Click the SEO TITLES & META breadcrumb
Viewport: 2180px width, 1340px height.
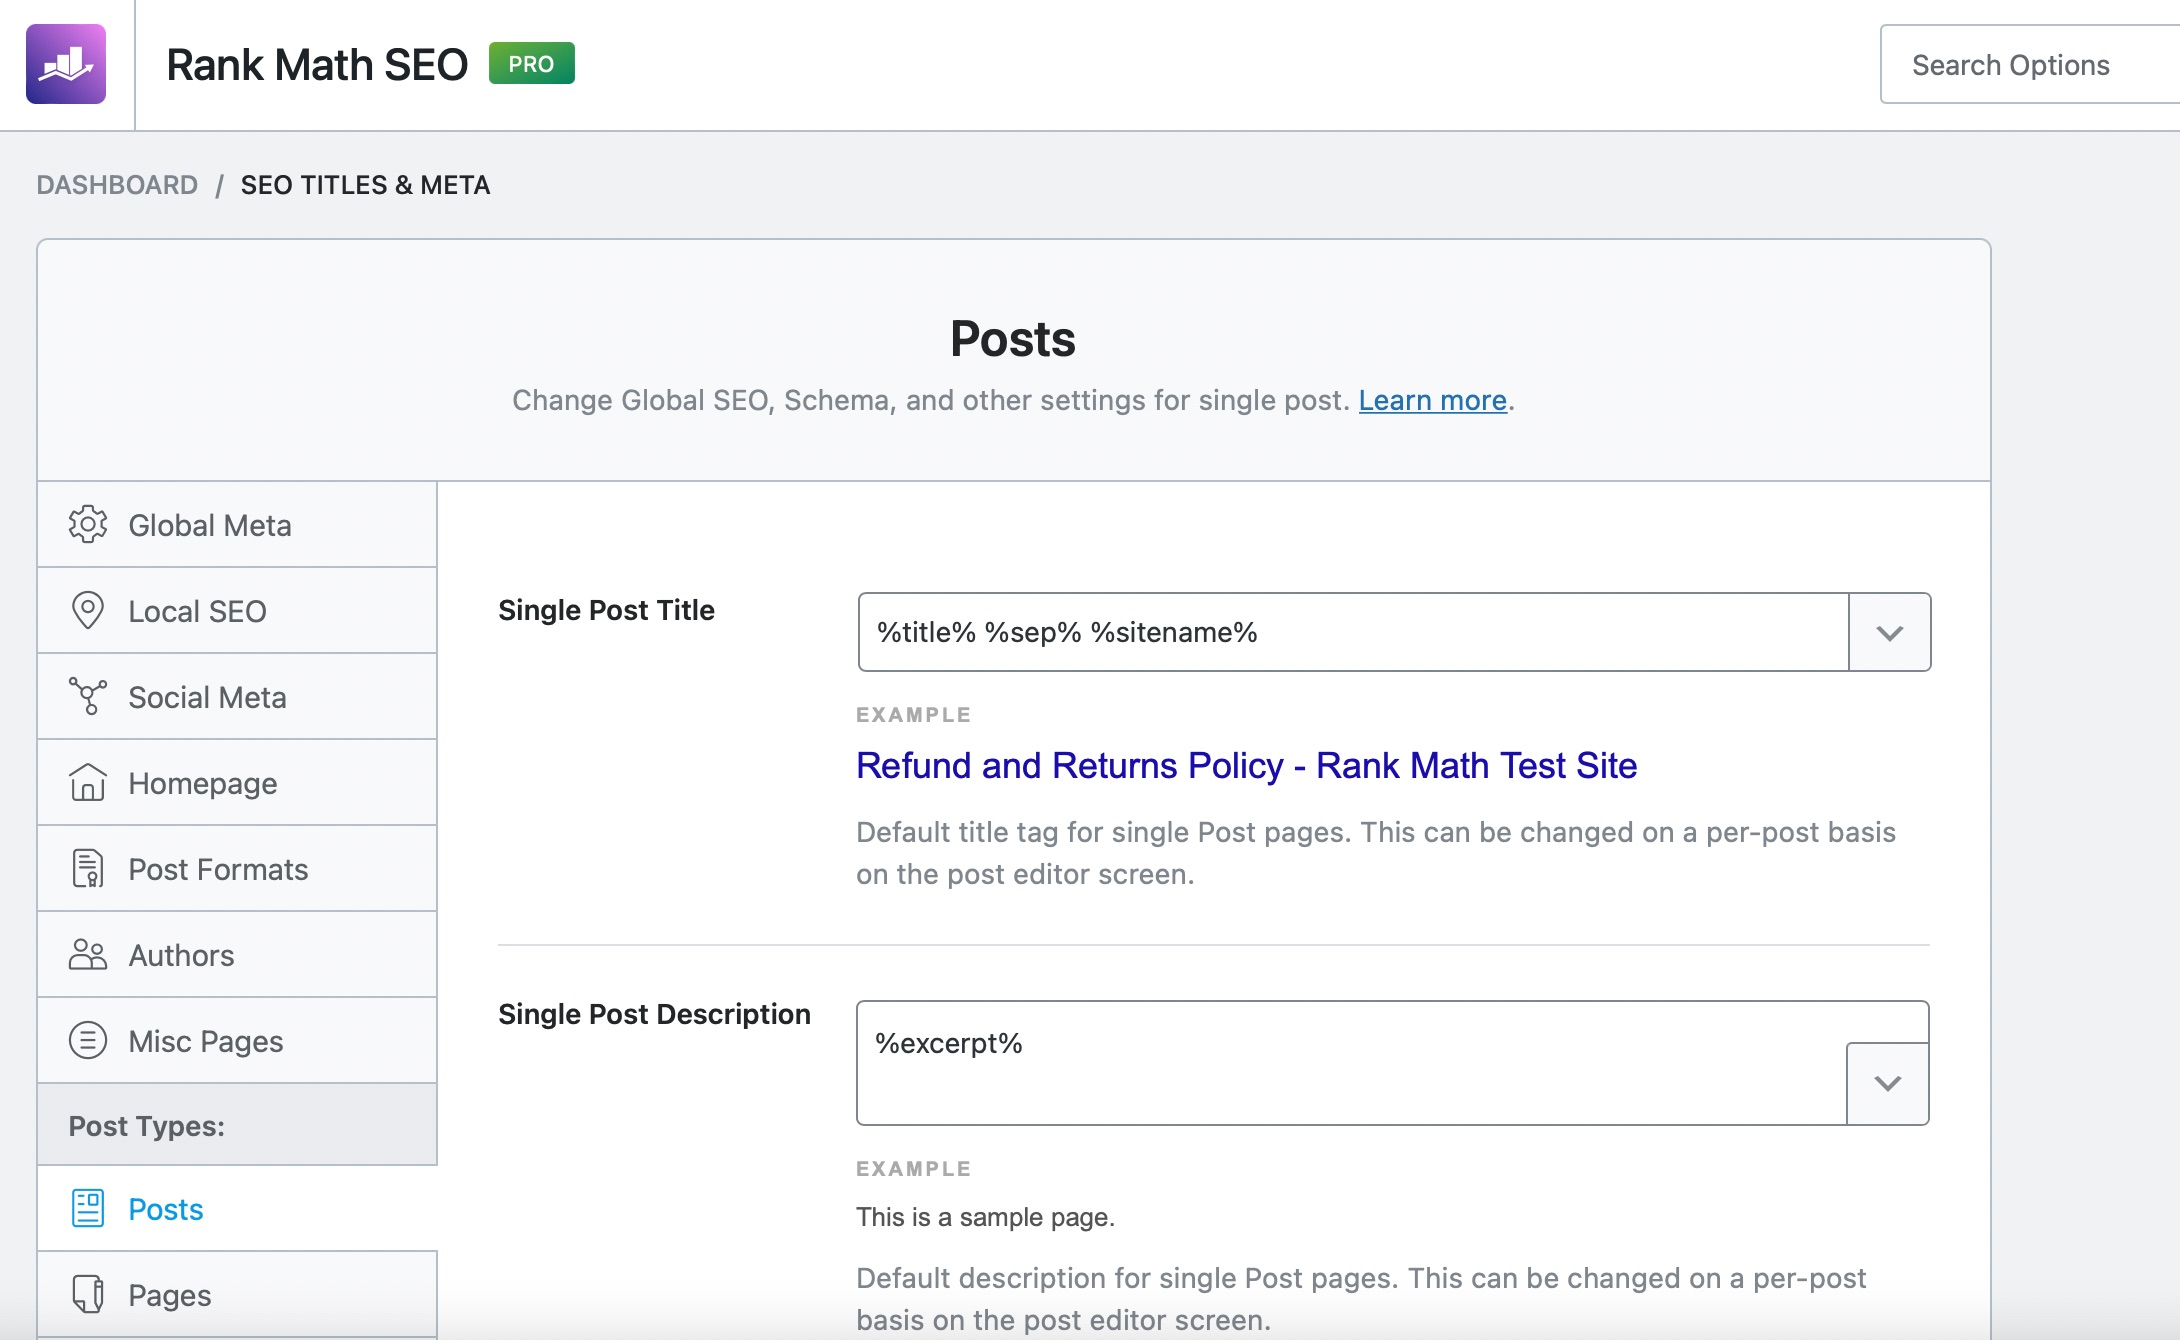coord(365,185)
